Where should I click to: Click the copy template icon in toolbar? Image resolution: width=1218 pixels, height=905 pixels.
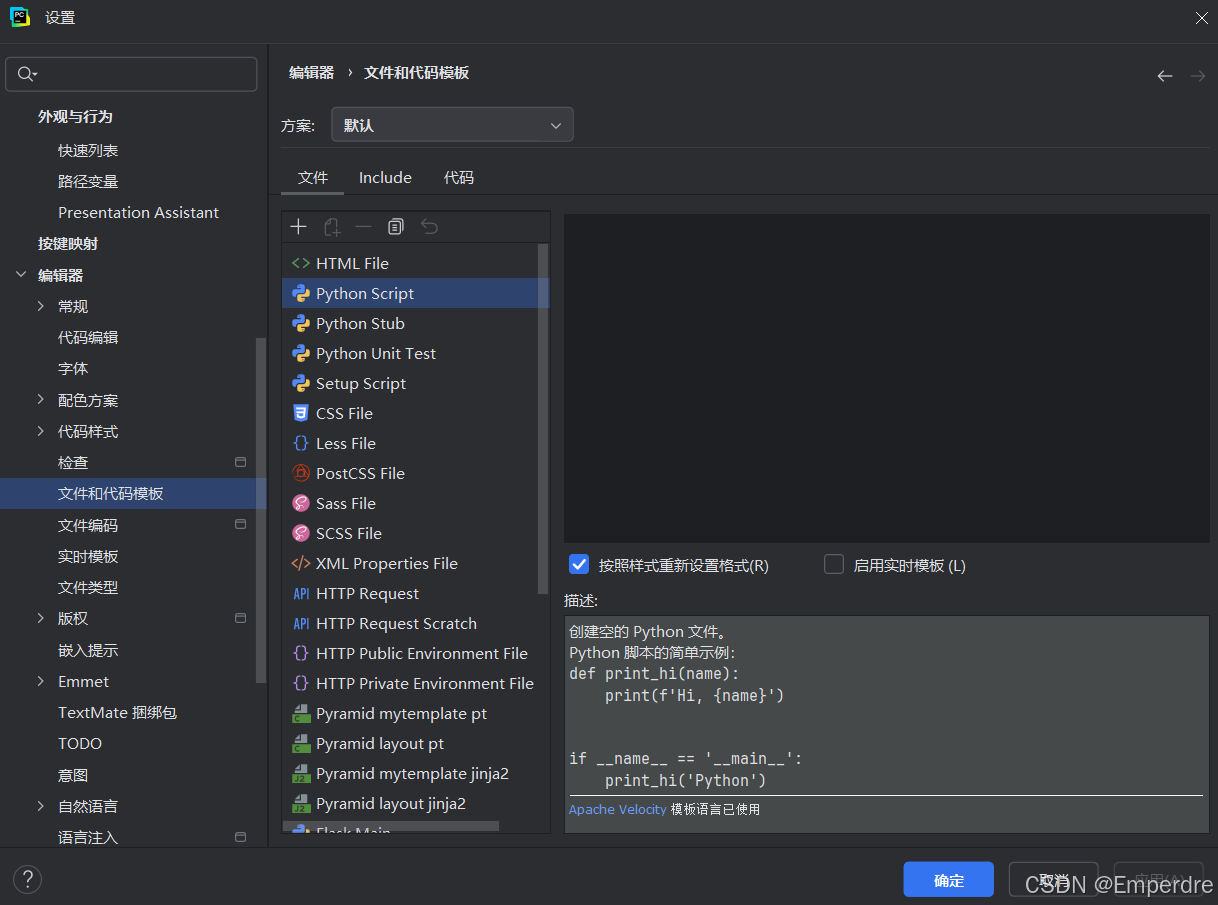coord(396,226)
